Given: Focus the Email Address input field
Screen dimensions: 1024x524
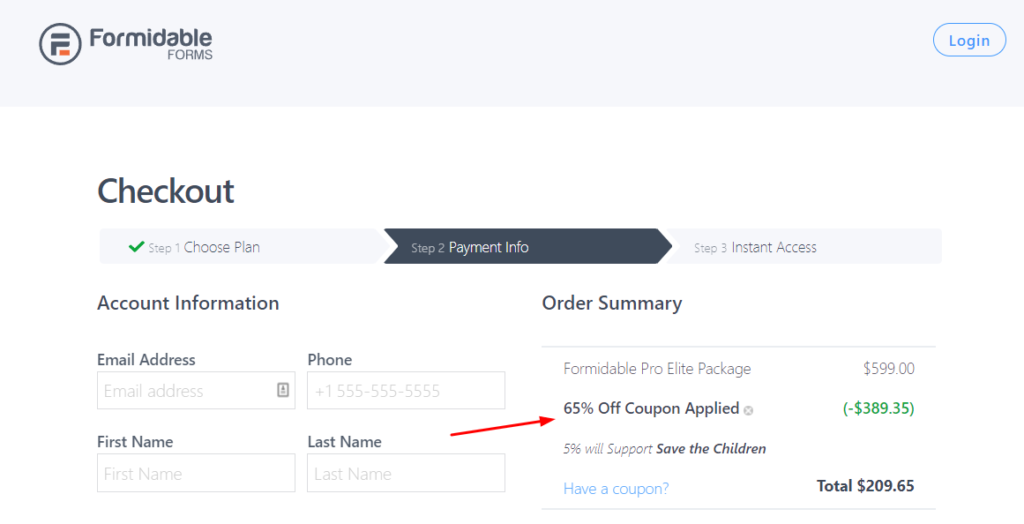Looking at the screenshot, I should (196, 391).
